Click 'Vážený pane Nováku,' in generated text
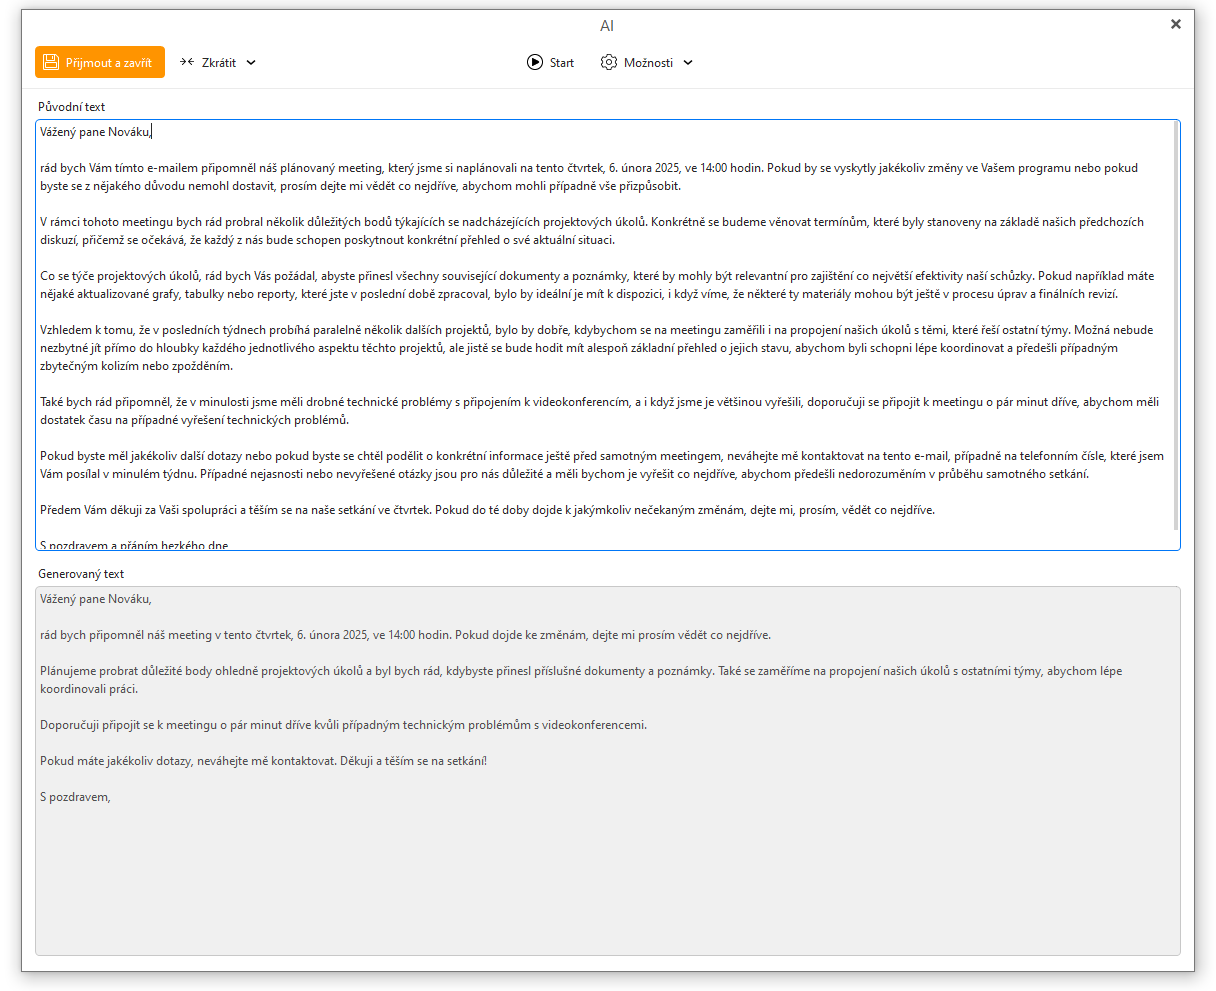Image resolution: width=1216 pixels, height=991 pixels. [x=96, y=599]
